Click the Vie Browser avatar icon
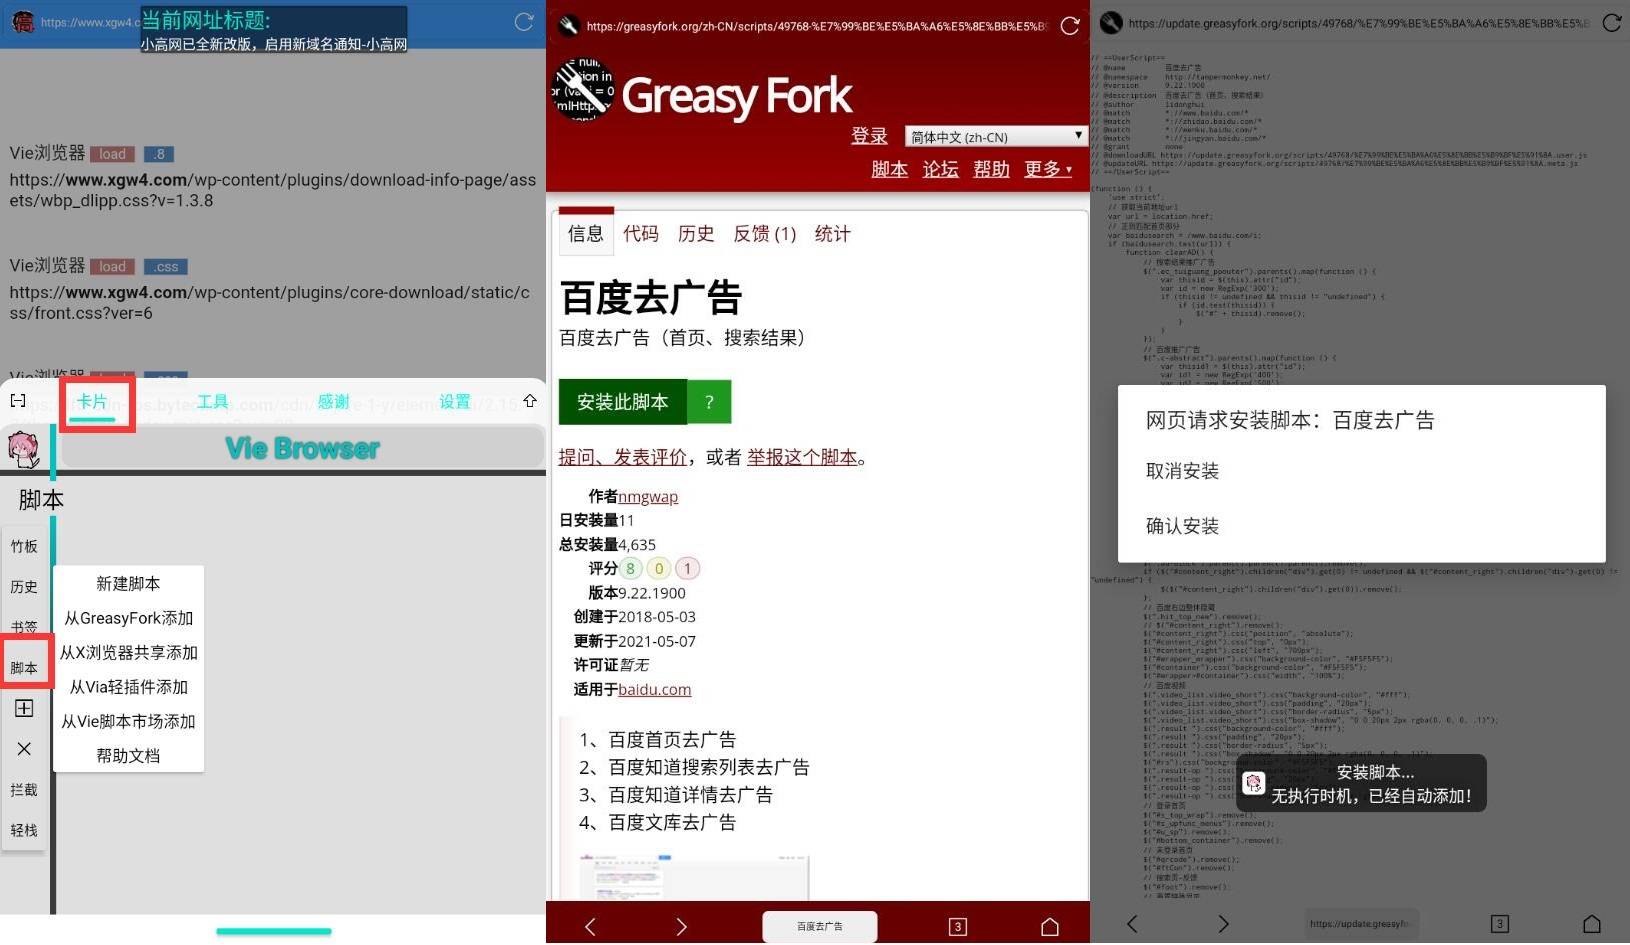This screenshot has width=1630, height=945. coord(23,449)
